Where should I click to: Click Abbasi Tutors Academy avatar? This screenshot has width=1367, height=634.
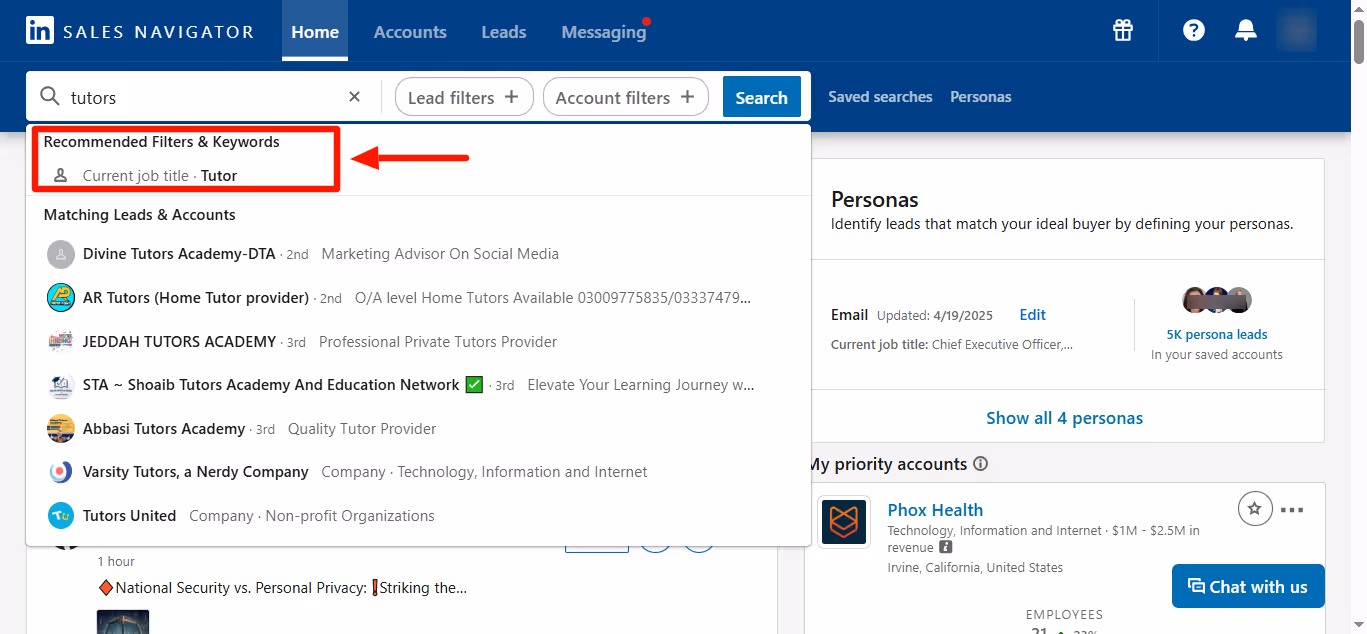[x=61, y=428]
